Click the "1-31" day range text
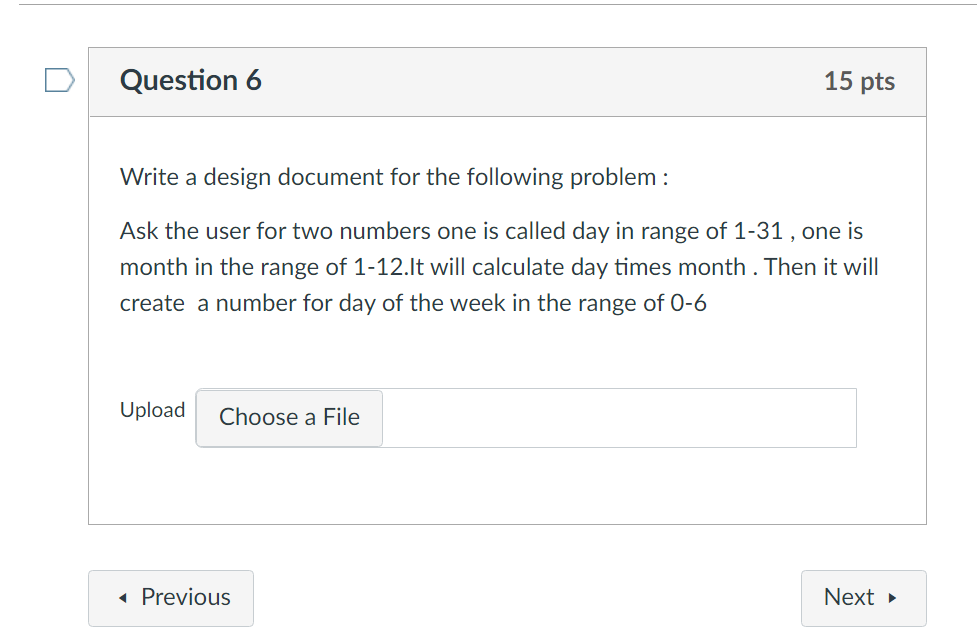 click(757, 232)
